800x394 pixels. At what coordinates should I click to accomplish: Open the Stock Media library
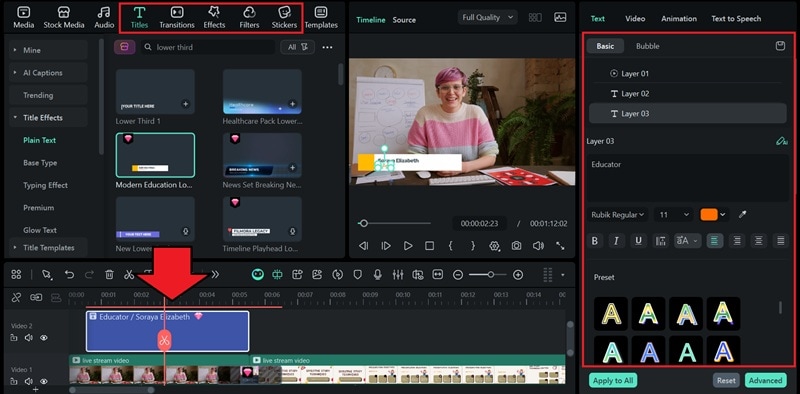tap(64, 17)
